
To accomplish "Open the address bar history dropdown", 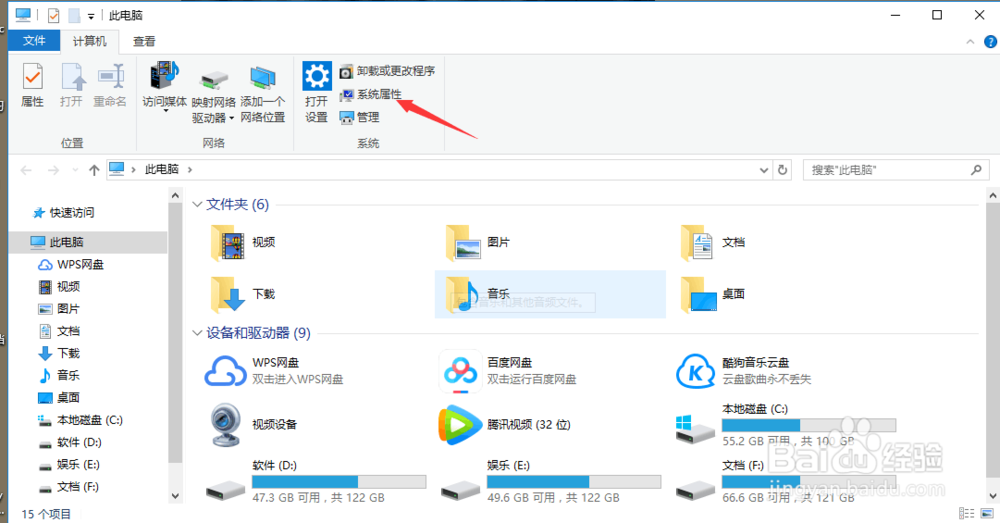I will click(763, 170).
